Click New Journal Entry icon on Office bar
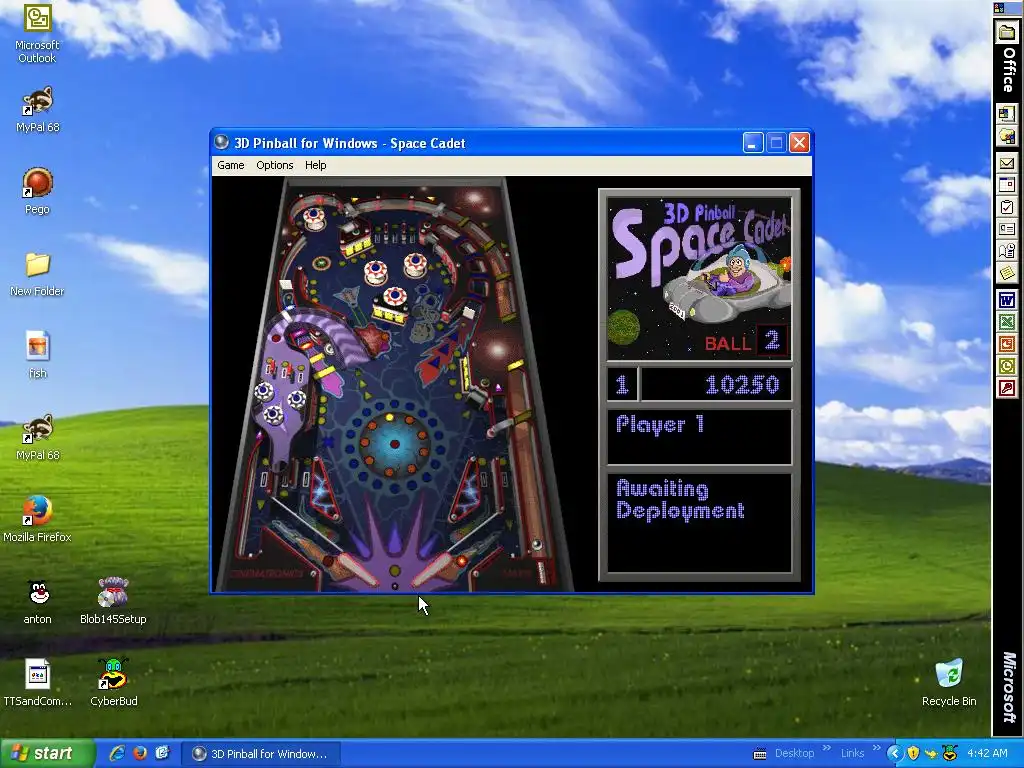This screenshot has width=1024, height=768. (1006, 251)
